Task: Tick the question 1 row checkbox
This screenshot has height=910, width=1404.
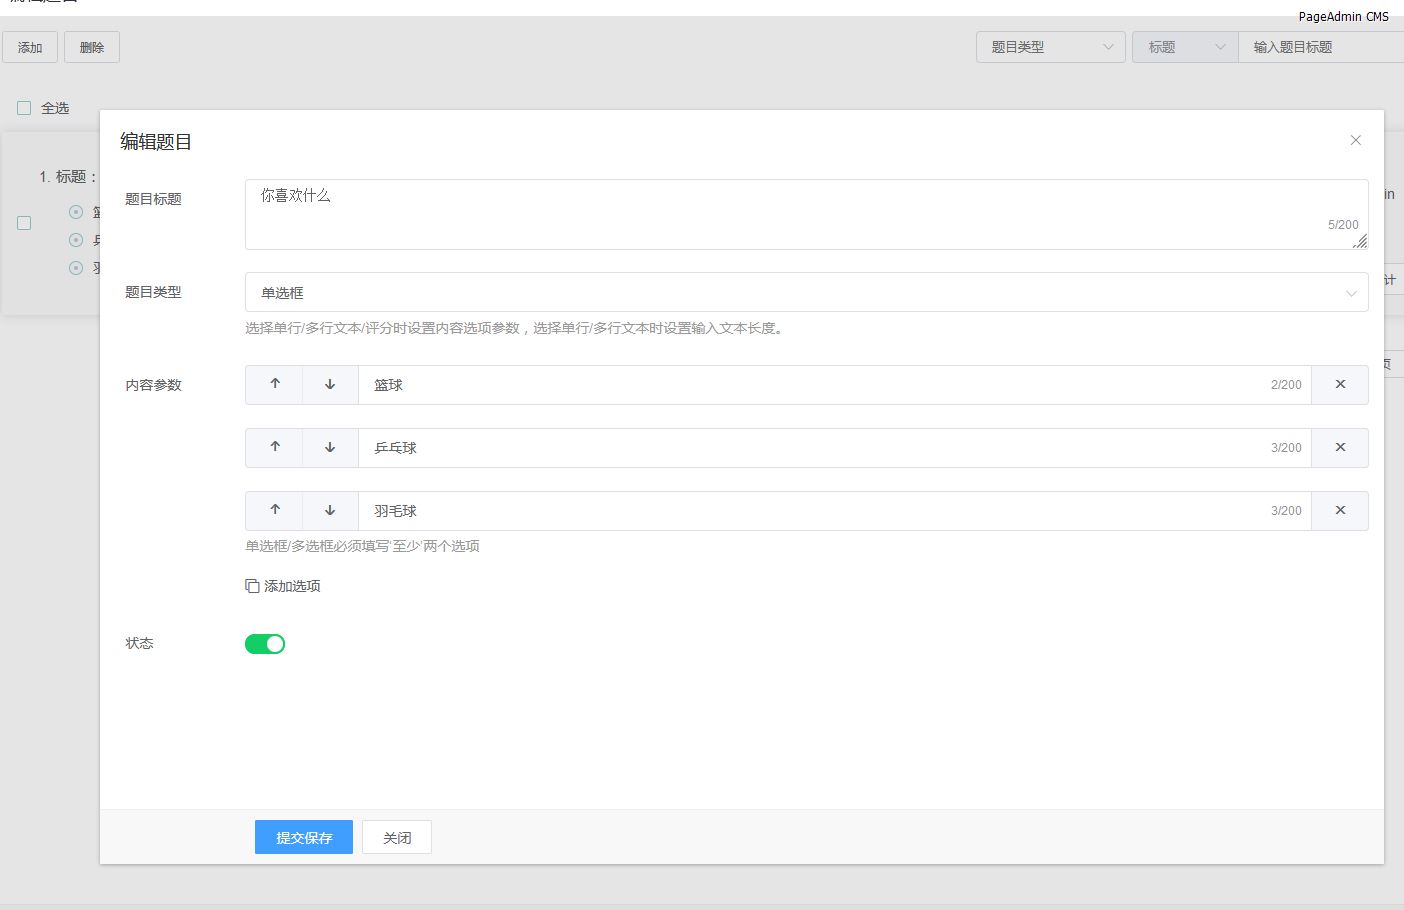Action: [24, 223]
